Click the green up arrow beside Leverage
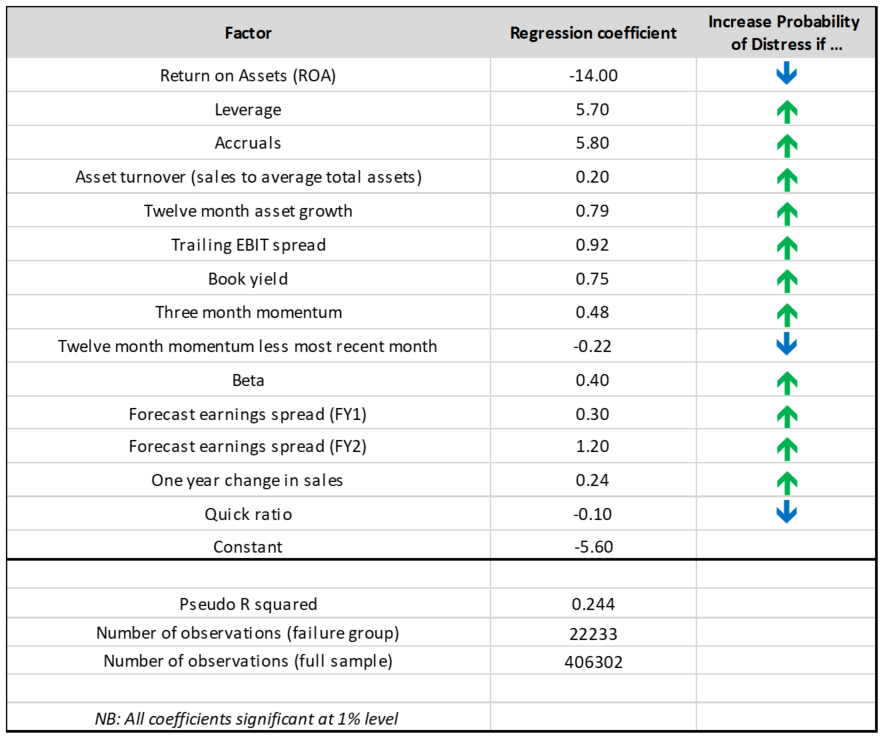This screenshot has width=884, height=740. pos(786,111)
